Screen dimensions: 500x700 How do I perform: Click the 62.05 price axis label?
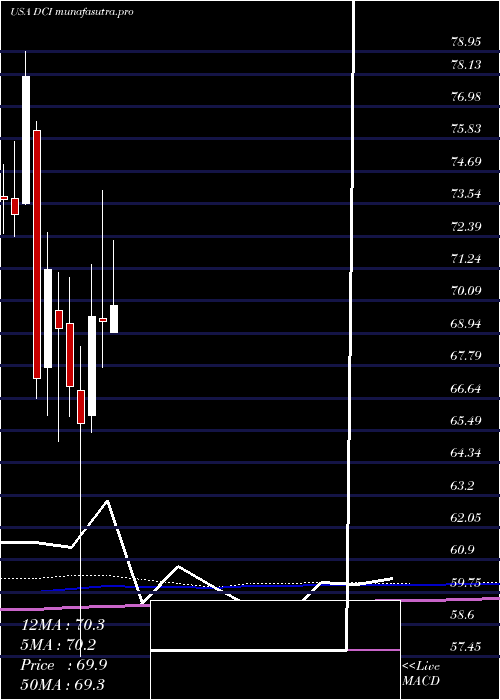click(466, 518)
